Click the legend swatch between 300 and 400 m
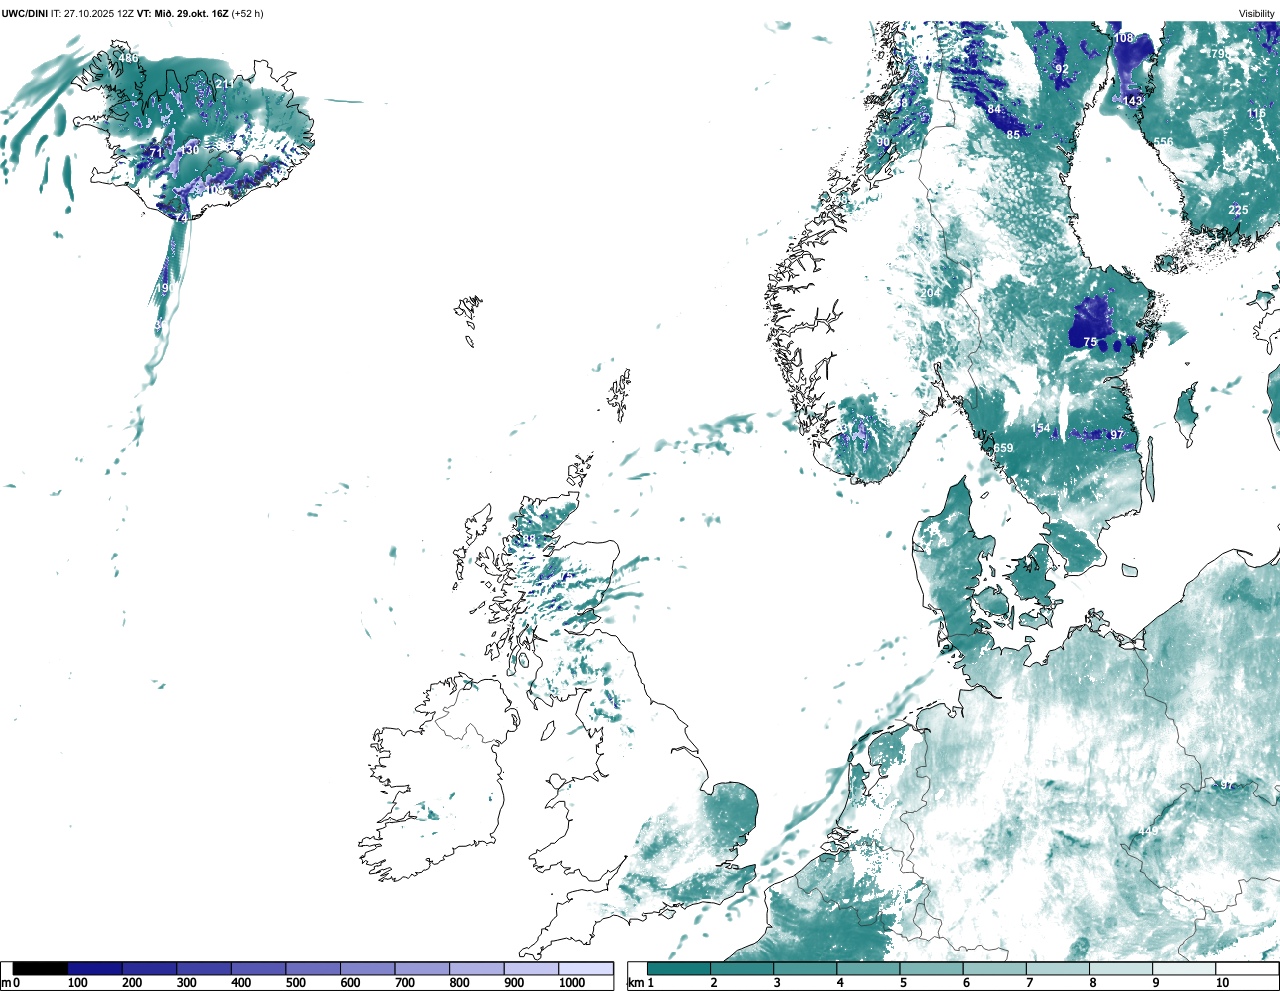1280x991 pixels. (x=204, y=968)
